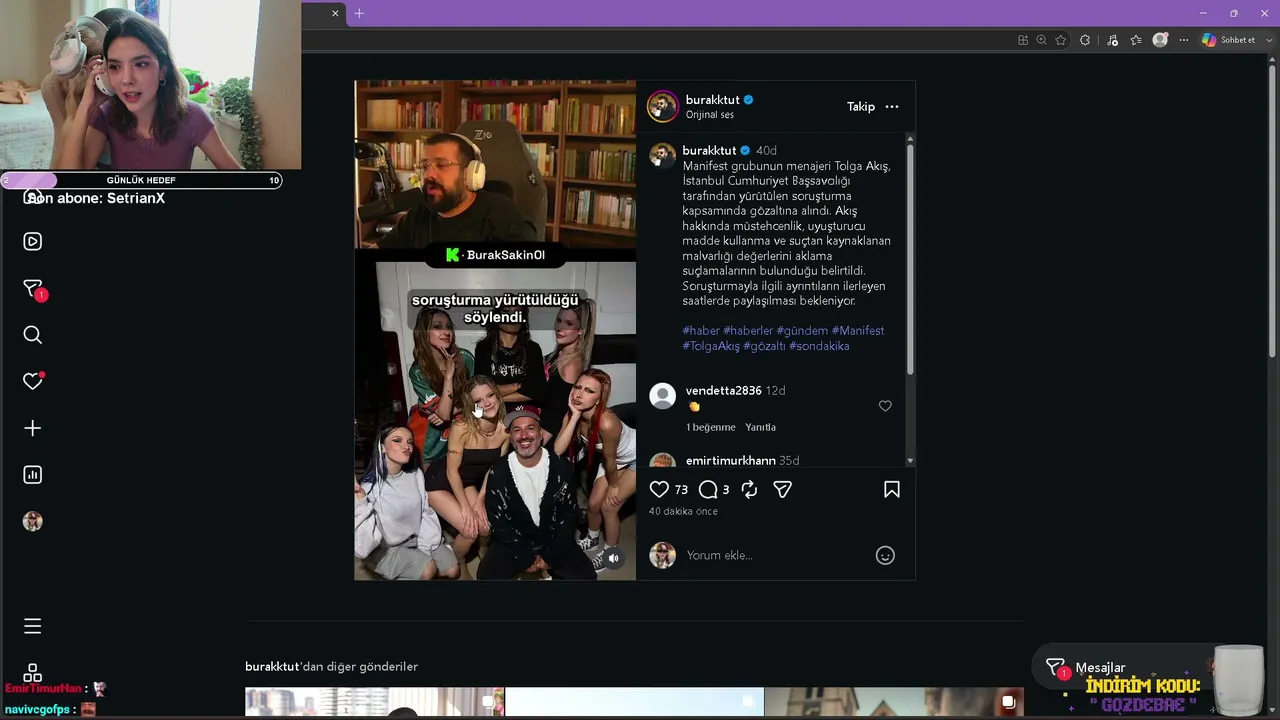Open the #TolgaAkış hashtag

(x=711, y=346)
